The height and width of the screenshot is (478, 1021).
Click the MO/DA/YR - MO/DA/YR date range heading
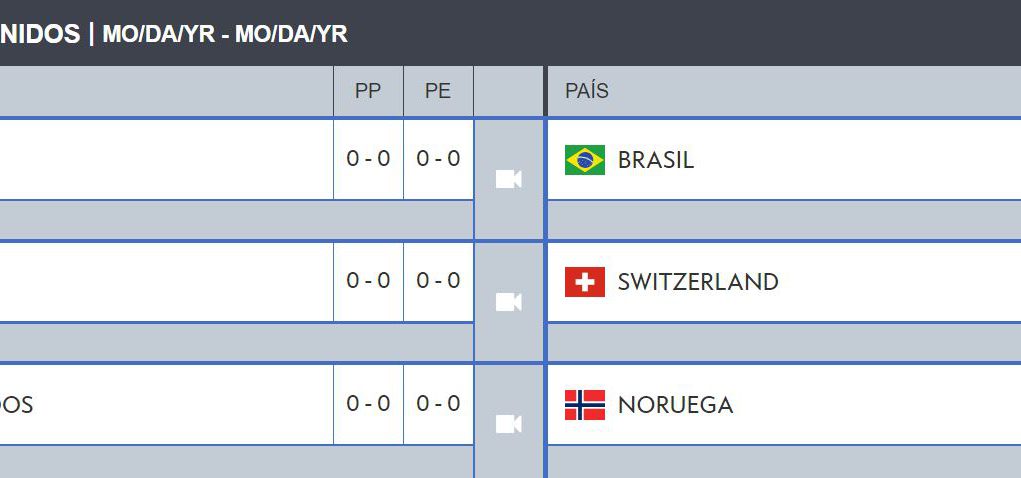pyautogui.click(x=225, y=34)
